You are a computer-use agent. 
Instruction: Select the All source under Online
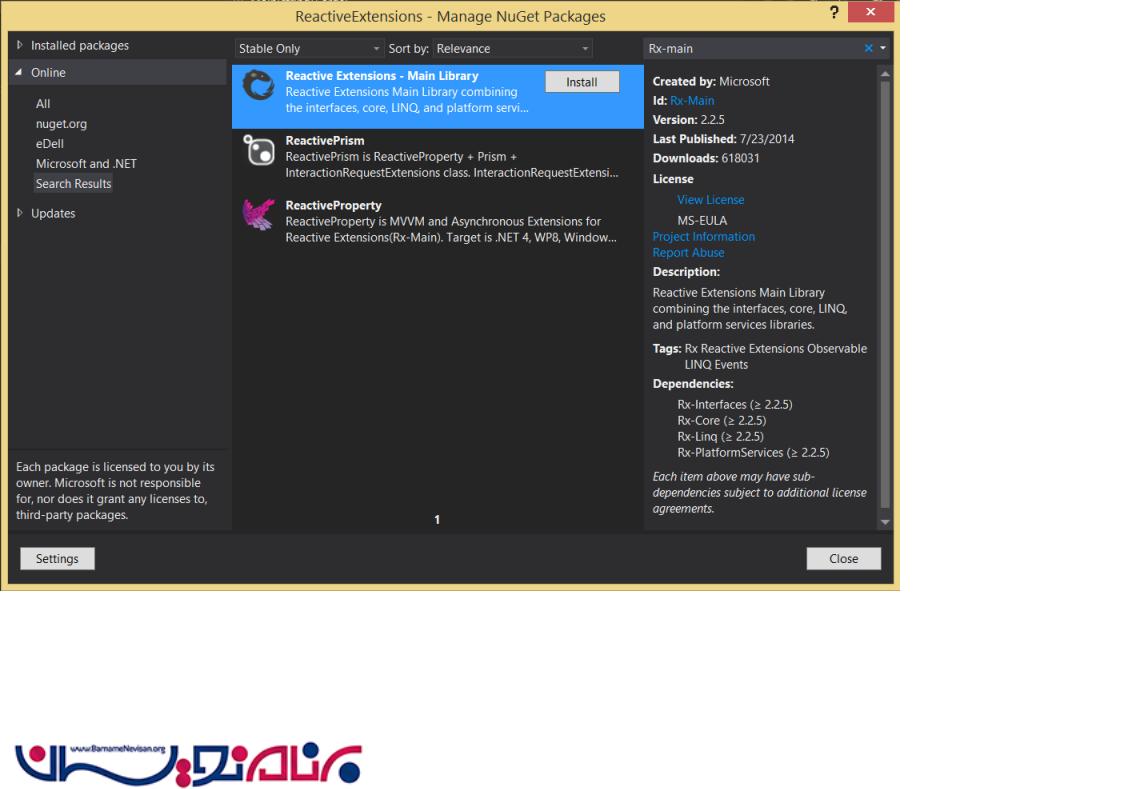43,103
